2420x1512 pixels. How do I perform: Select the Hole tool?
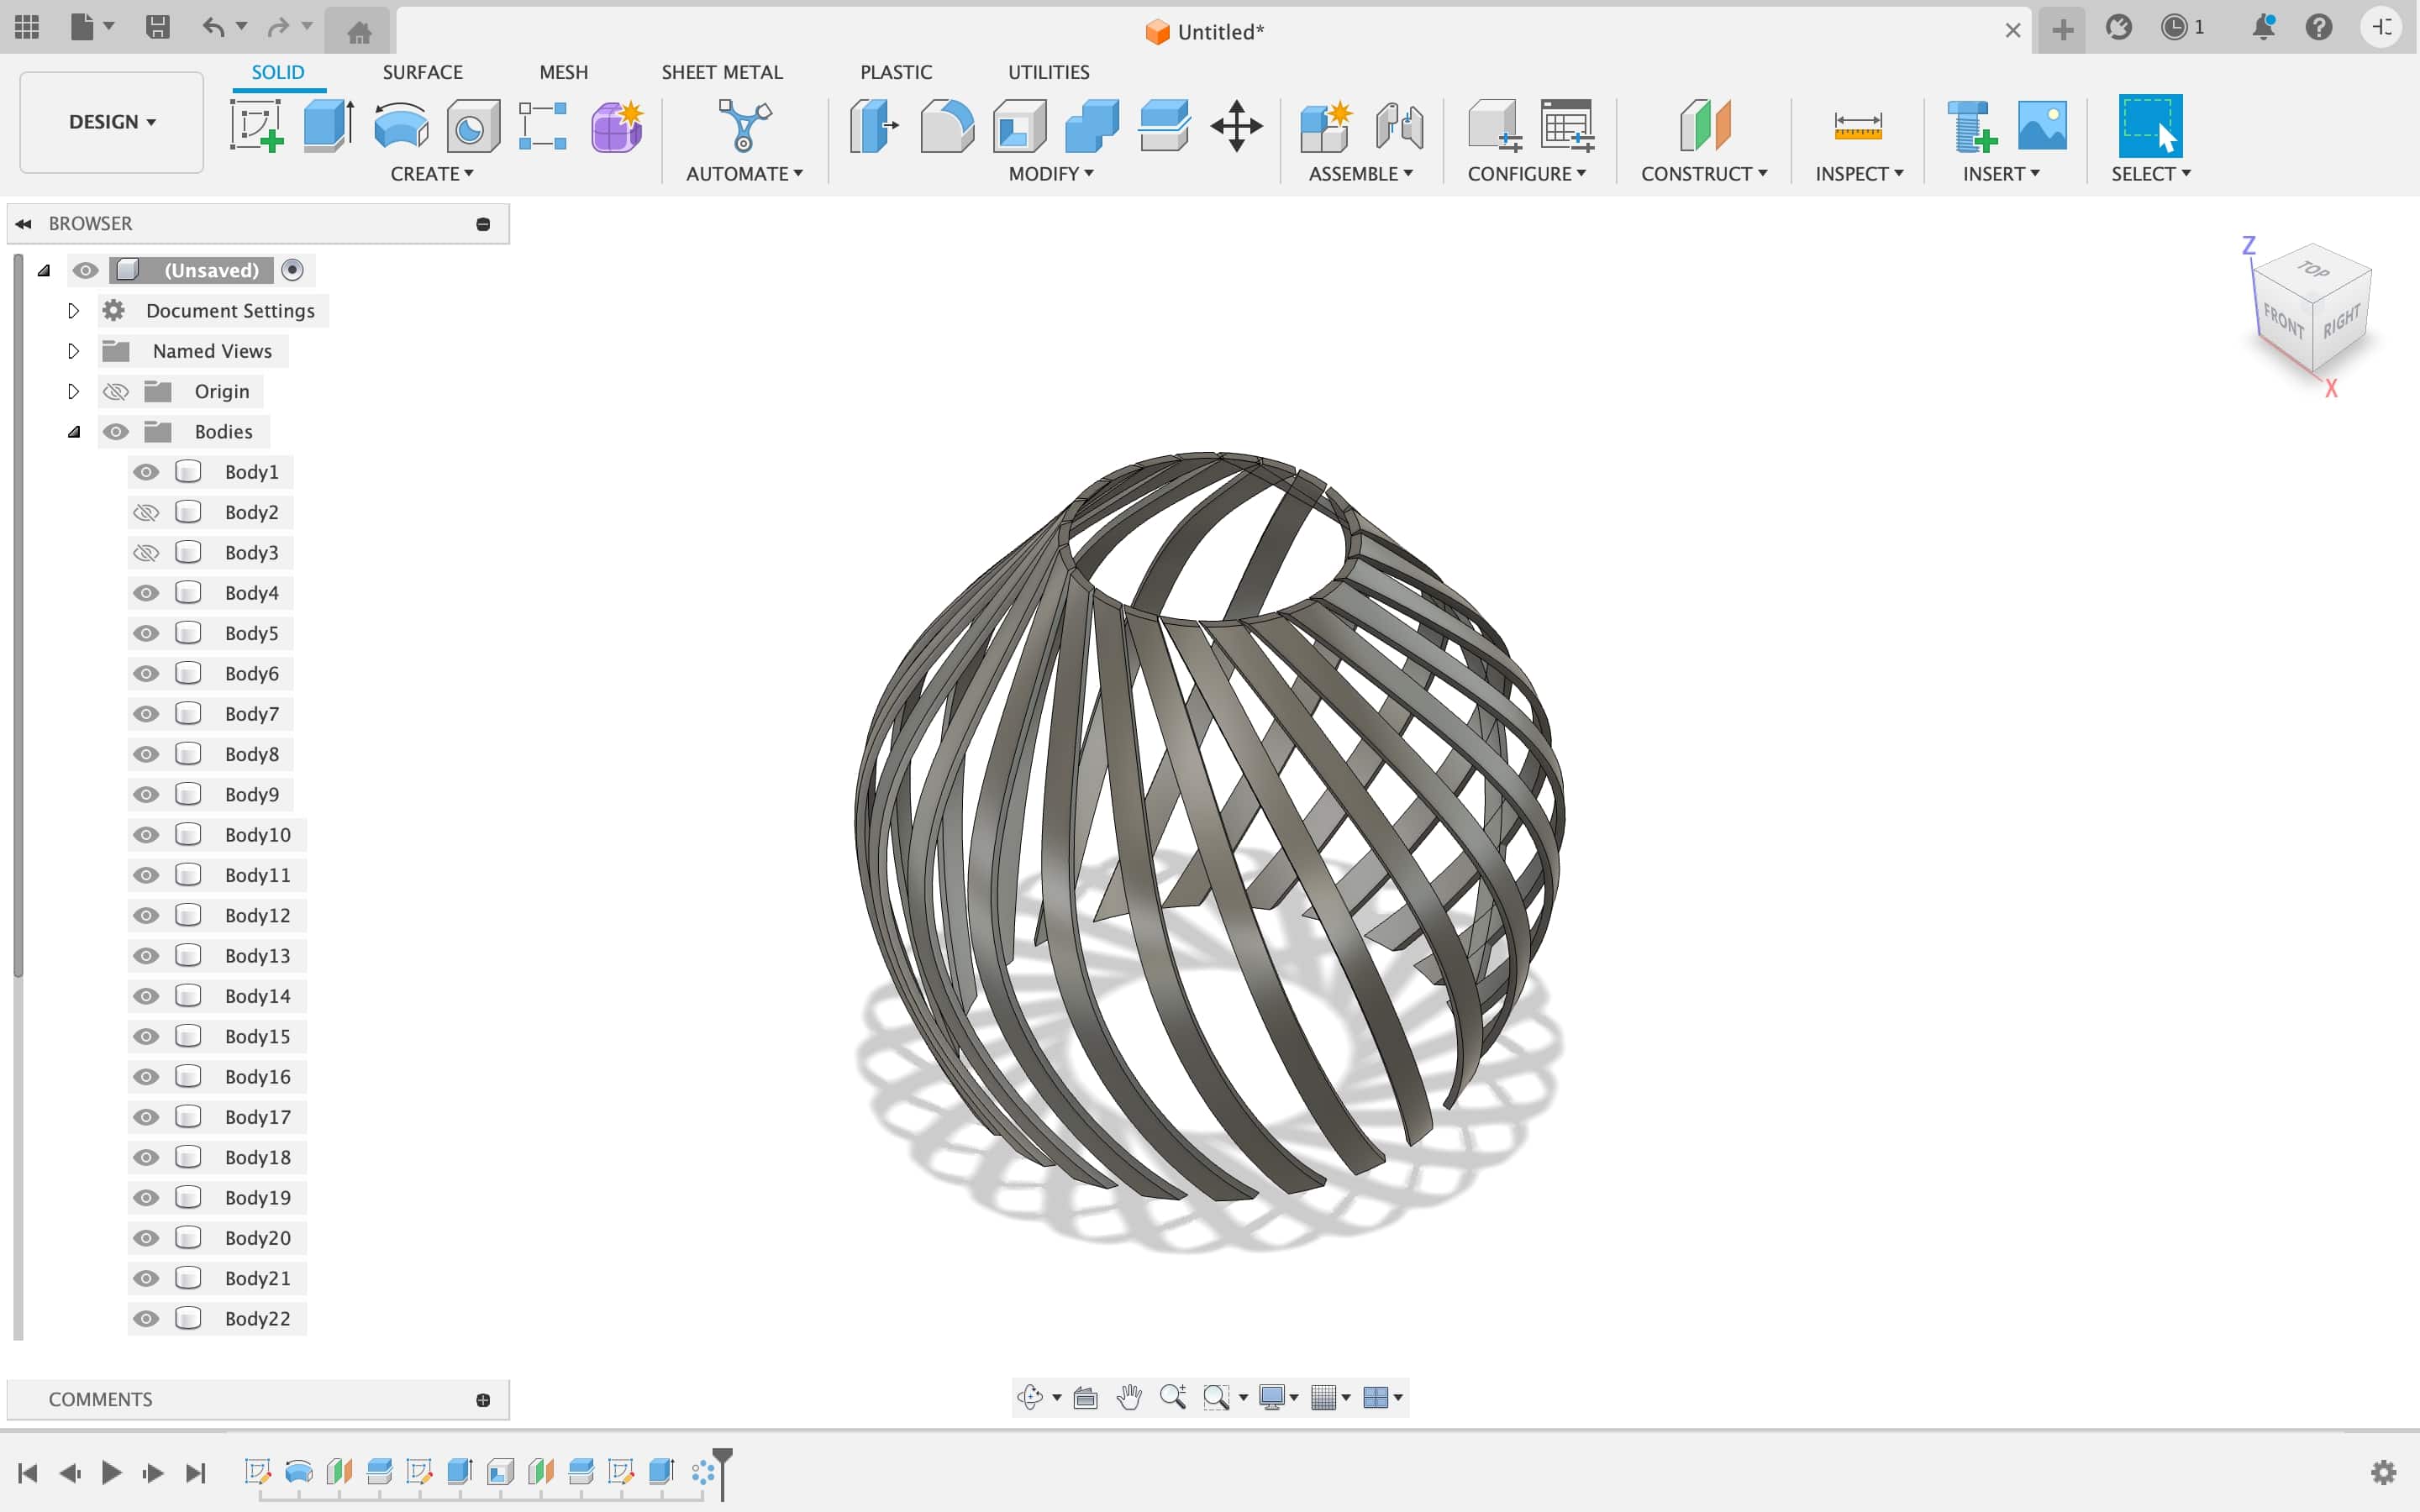(x=473, y=126)
